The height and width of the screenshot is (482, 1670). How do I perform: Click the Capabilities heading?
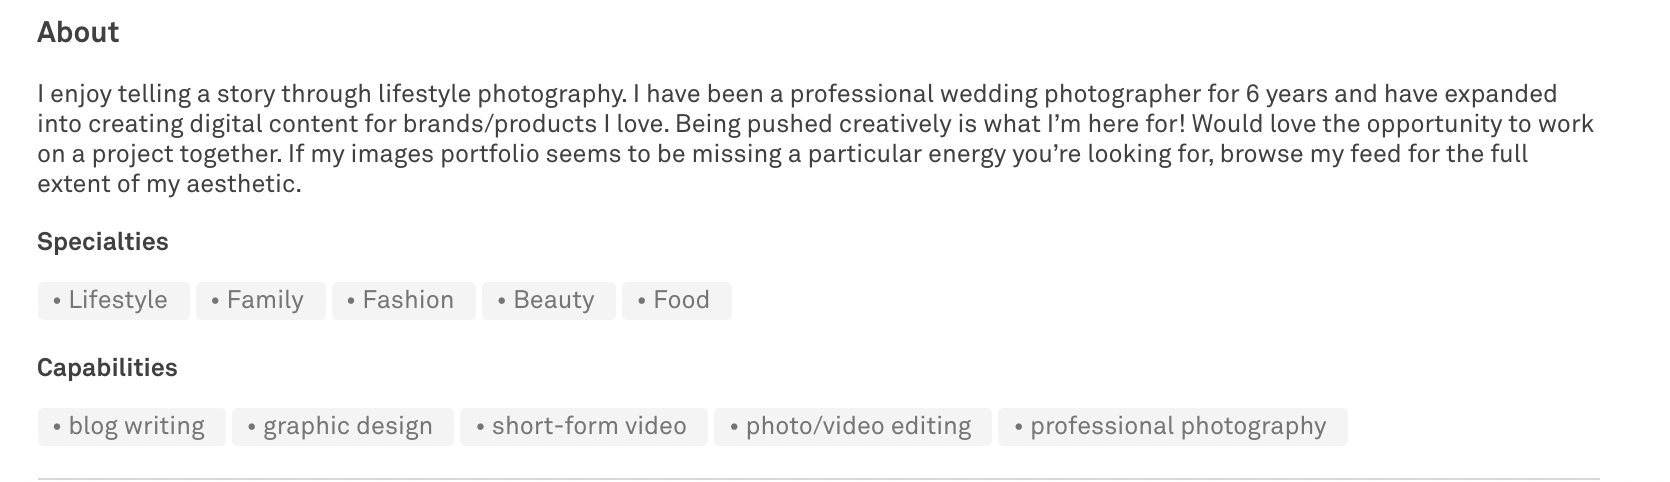click(107, 368)
